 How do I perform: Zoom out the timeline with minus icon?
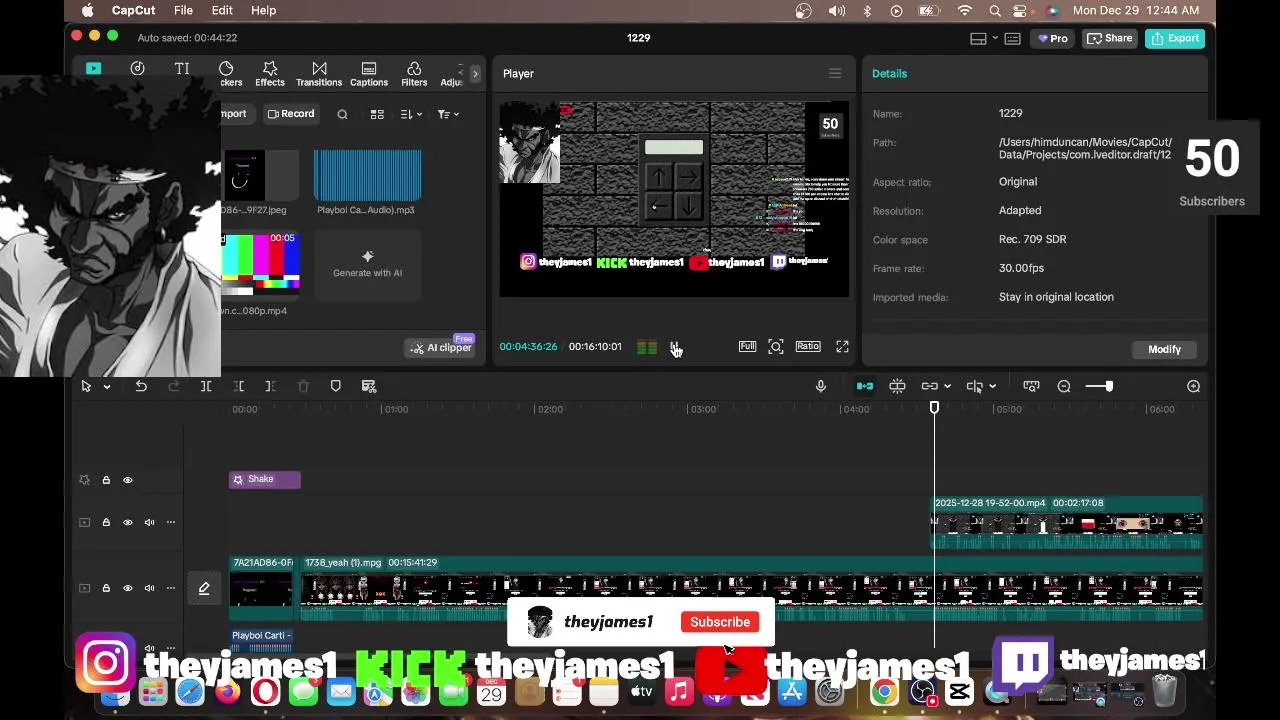(1064, 386)
